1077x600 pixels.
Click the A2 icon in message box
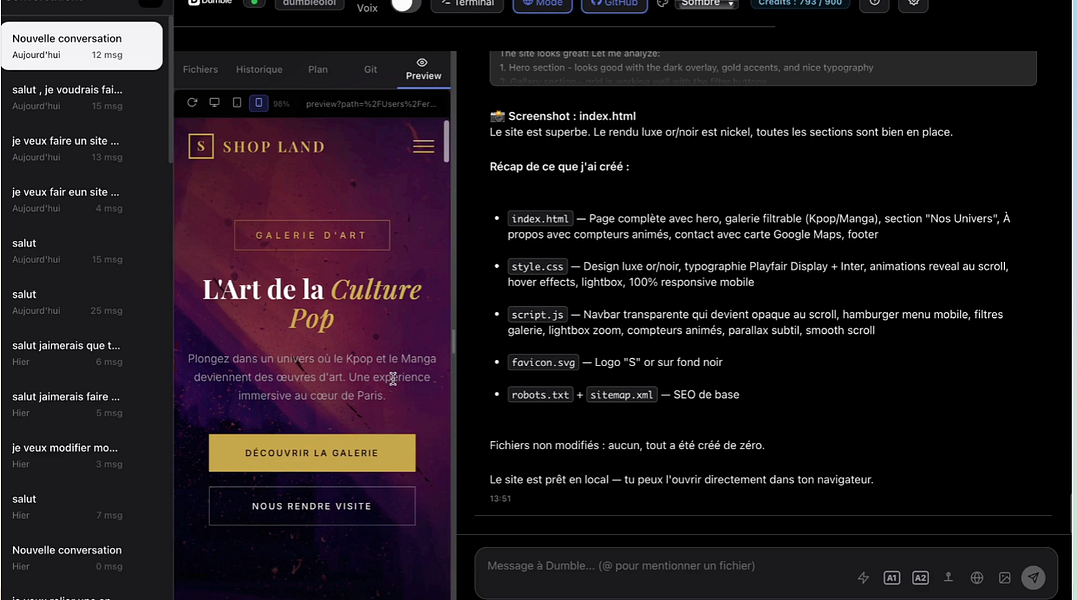pyautogui.click(x=920, y=578)
